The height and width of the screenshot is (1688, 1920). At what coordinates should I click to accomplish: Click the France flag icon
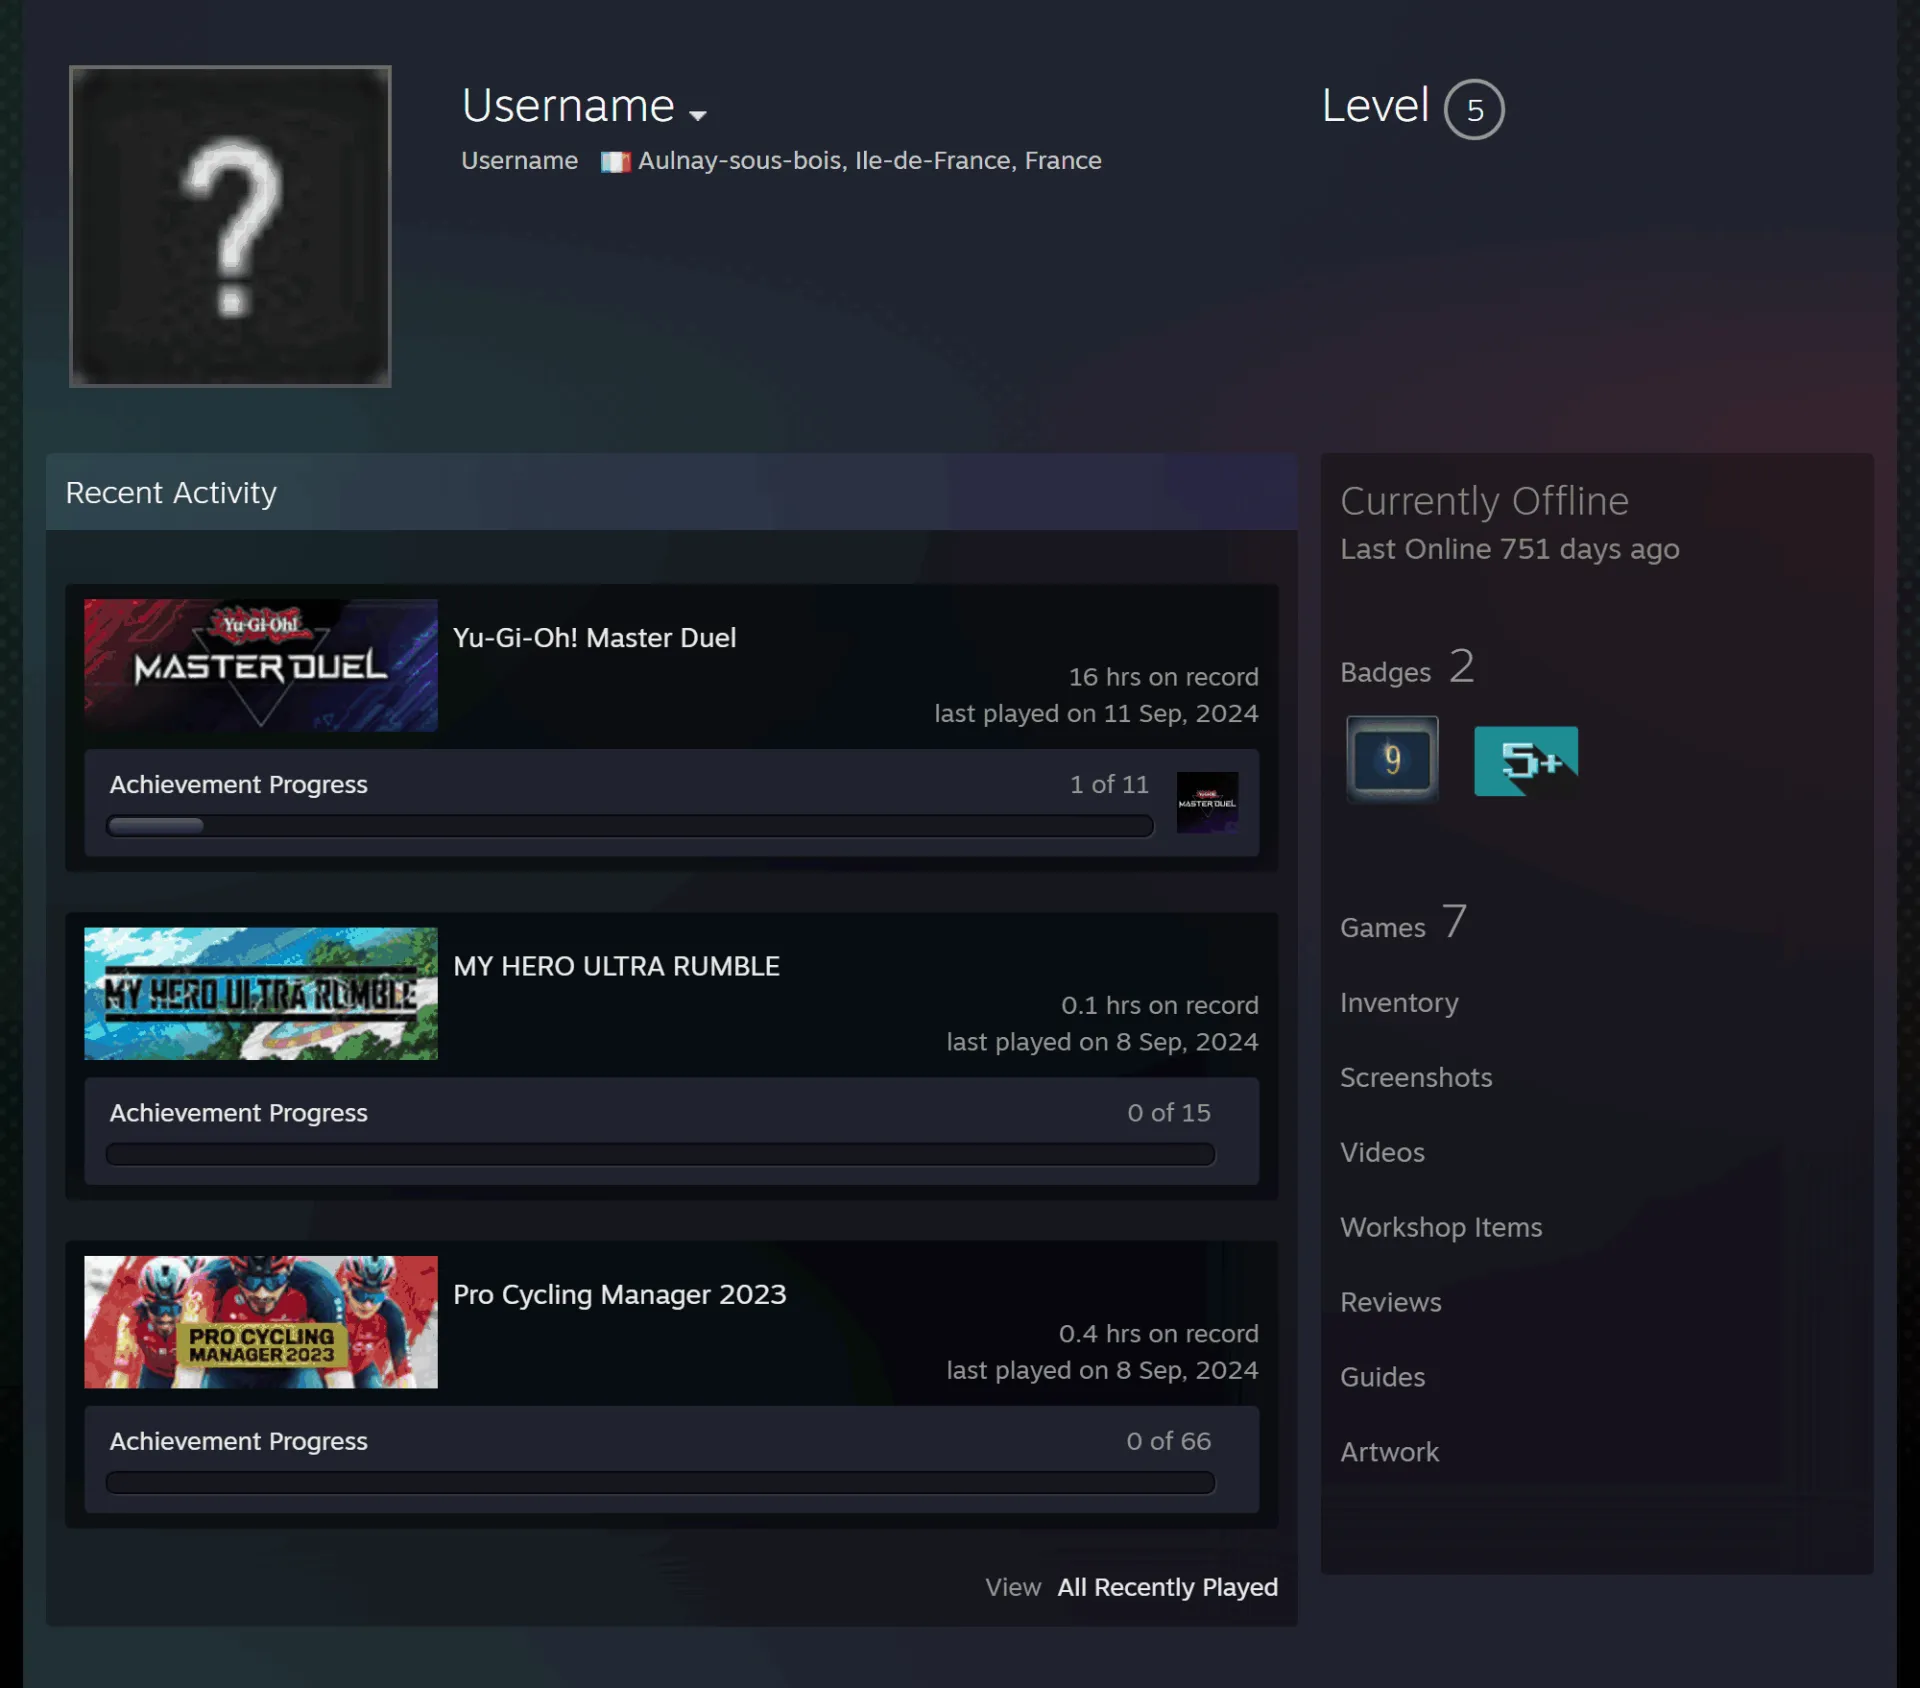615,162
